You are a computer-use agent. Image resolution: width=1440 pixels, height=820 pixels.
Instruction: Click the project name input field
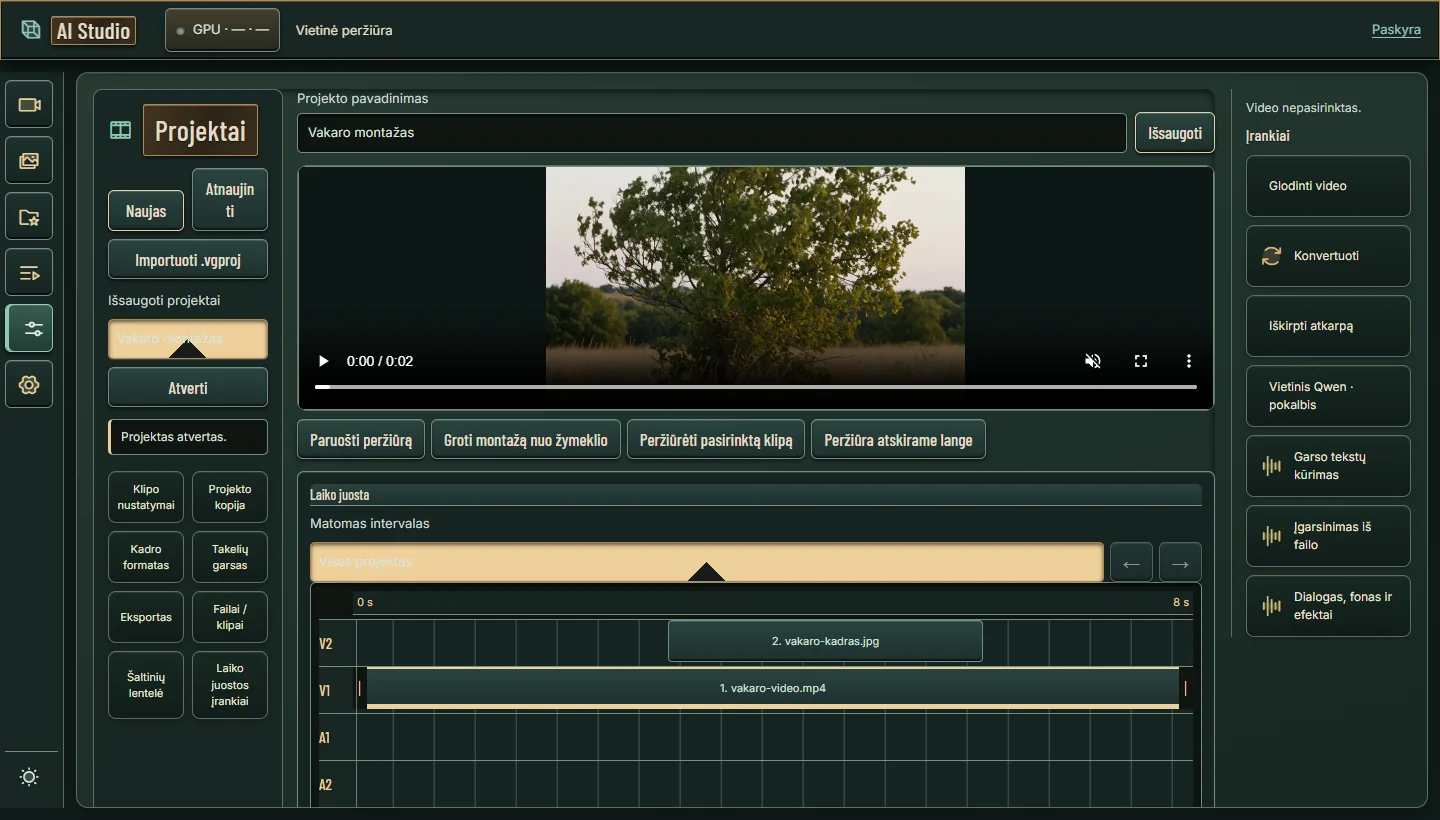click(712, 133)
